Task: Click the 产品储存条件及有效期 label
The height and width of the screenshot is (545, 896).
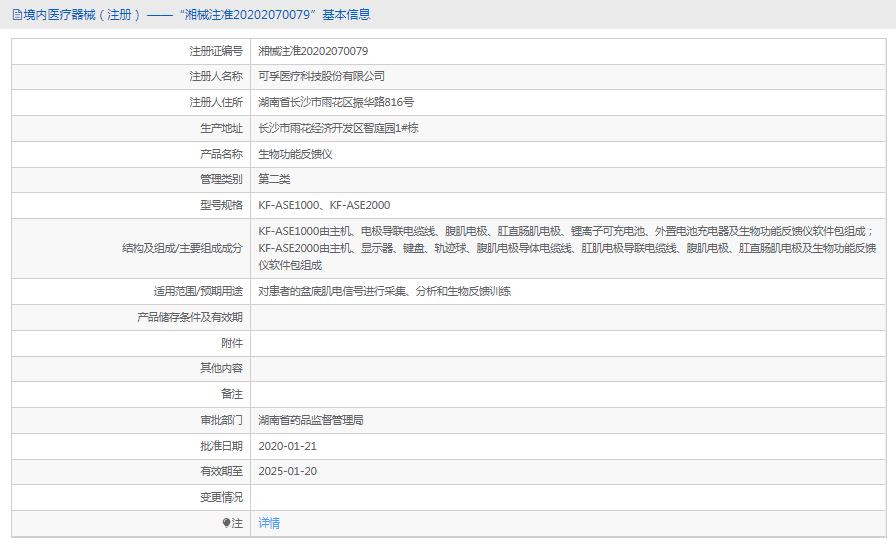Action: pos(190,317)
